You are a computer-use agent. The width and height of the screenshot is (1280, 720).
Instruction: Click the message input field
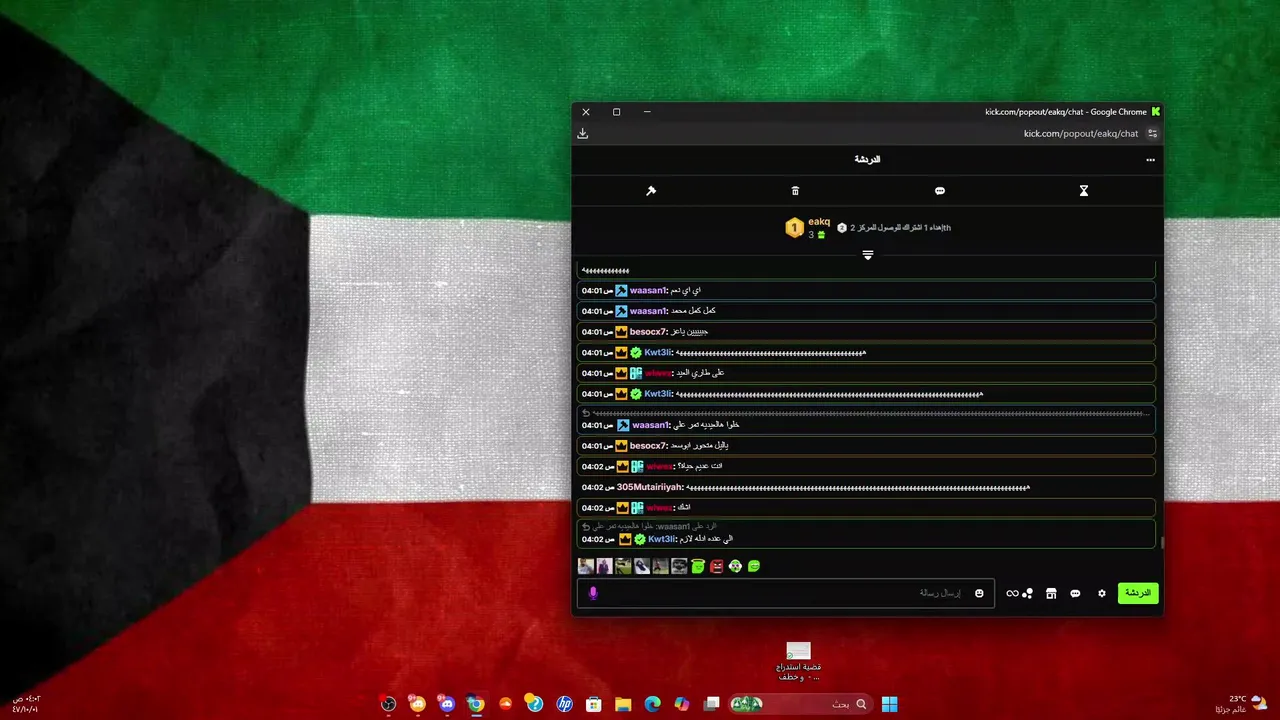[786, 593]
